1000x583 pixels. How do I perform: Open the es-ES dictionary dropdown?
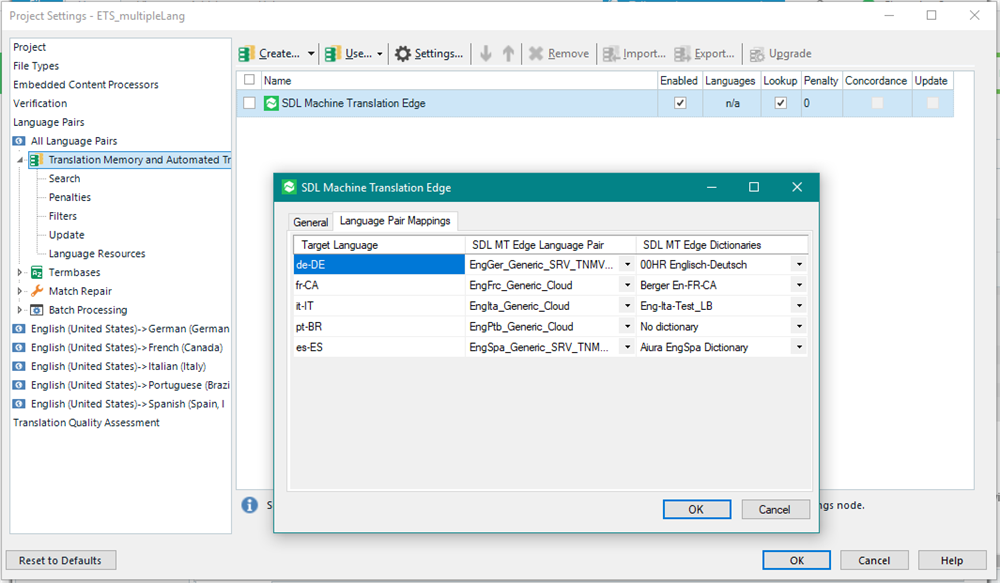tap(799, 347)
